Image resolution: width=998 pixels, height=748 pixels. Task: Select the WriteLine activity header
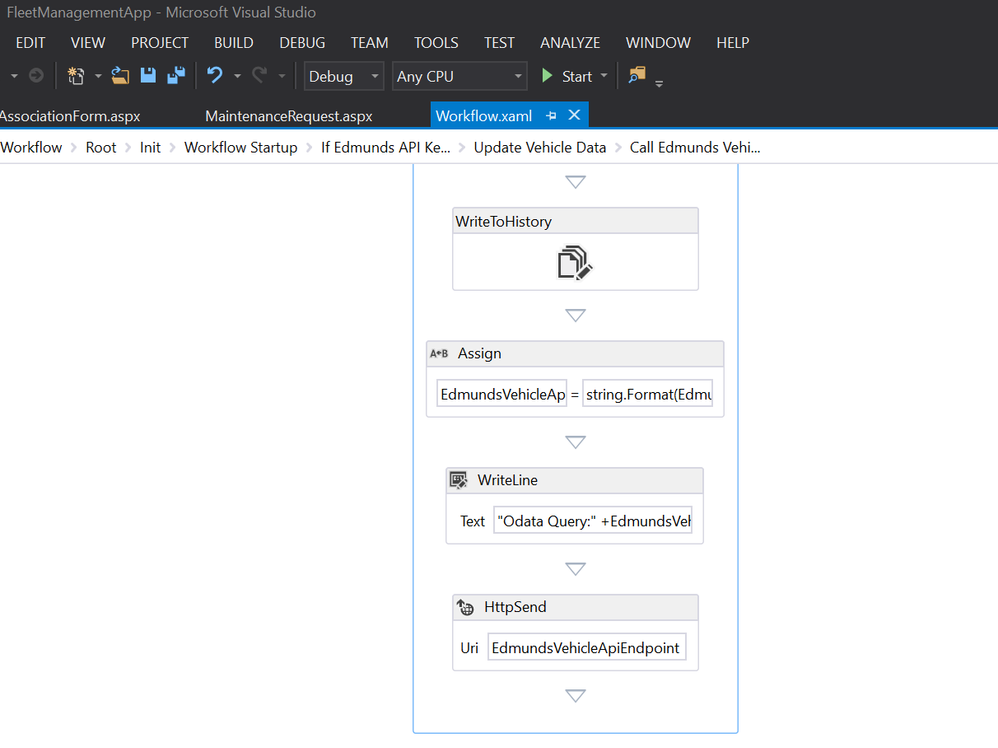point(575,480)
